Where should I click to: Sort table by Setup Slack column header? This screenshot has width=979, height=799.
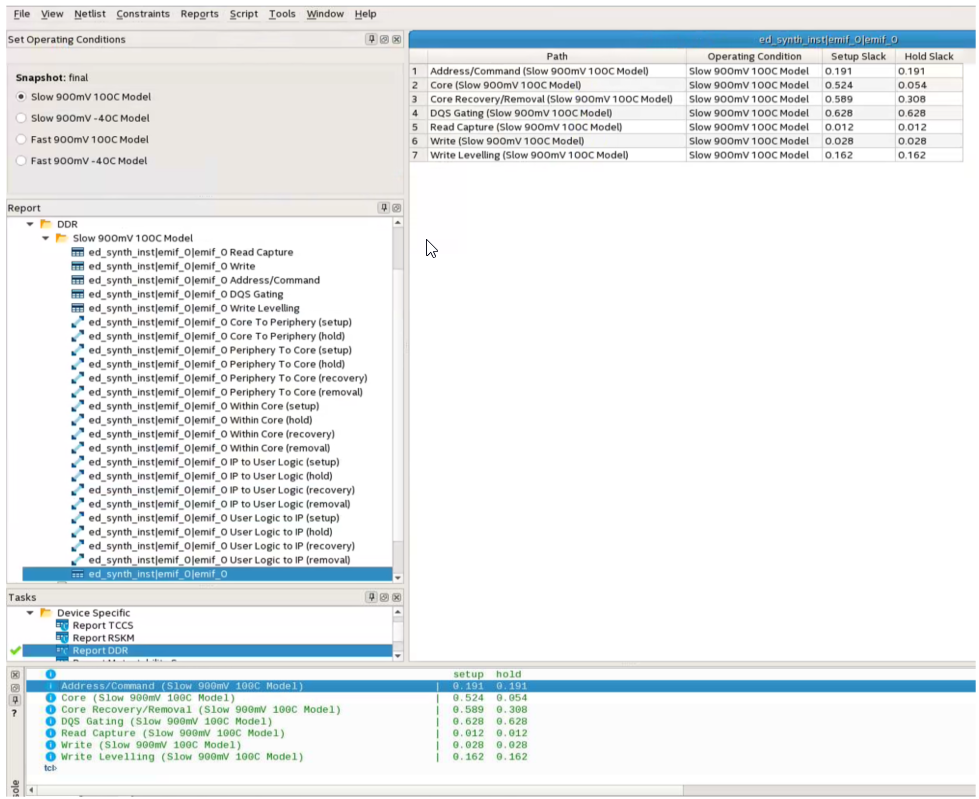pos(858,57)
